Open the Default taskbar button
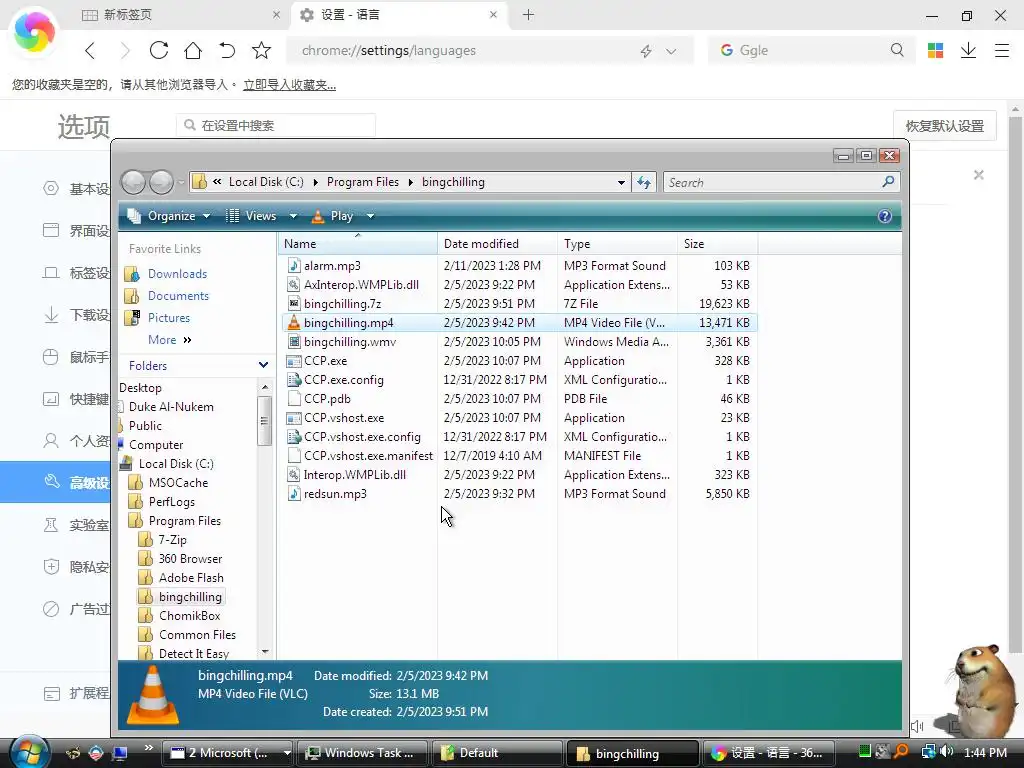 coord(498,753)
